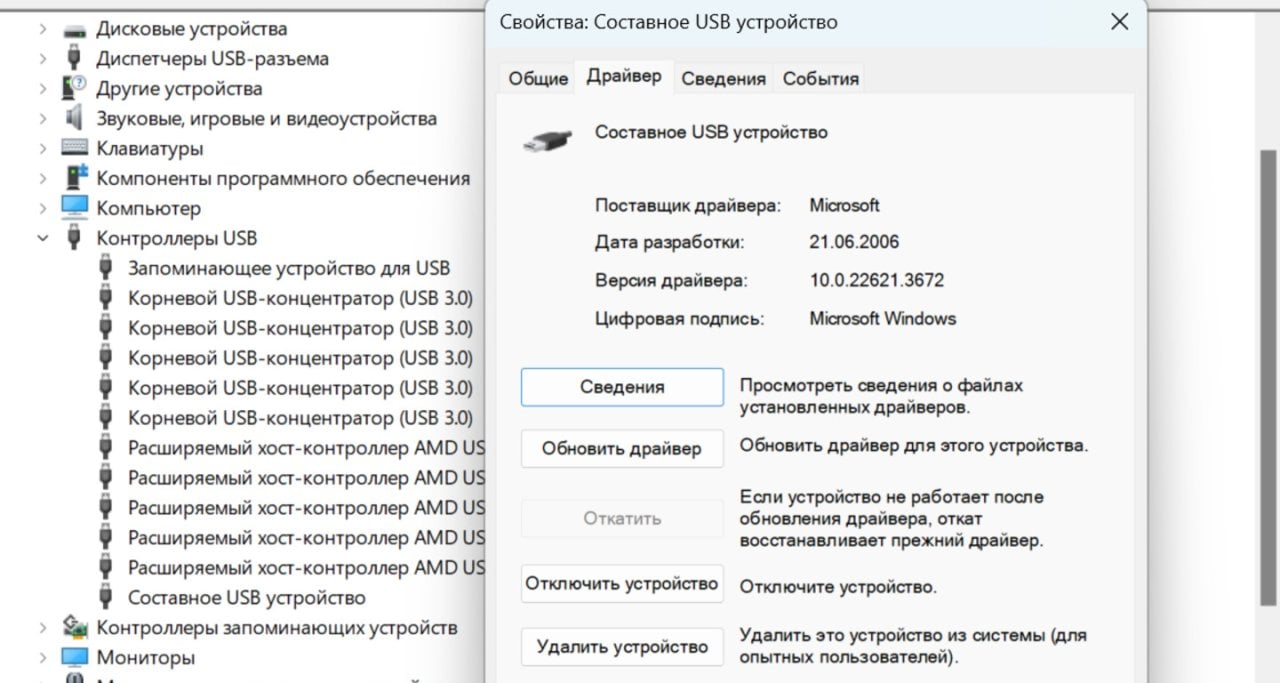This screenshot has height=683, width=1280.
Task: Open the События tab
Action: (820, 79)
